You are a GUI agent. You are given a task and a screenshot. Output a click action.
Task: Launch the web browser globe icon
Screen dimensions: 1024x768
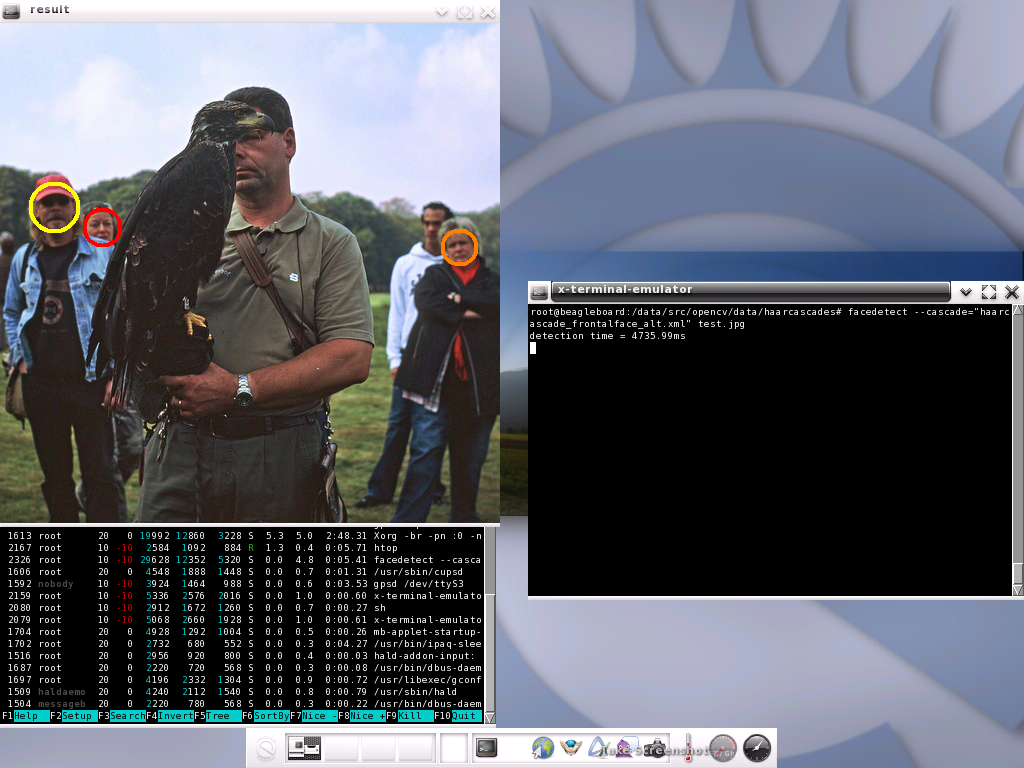point(542,748)
